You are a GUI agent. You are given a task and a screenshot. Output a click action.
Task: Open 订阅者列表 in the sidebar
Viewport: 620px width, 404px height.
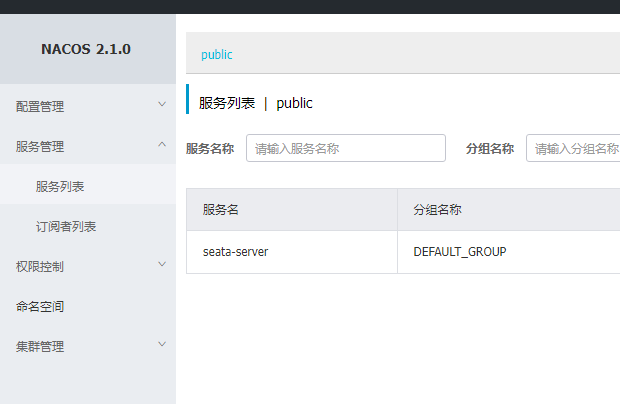pyautogui.click(x=66, y=226)
